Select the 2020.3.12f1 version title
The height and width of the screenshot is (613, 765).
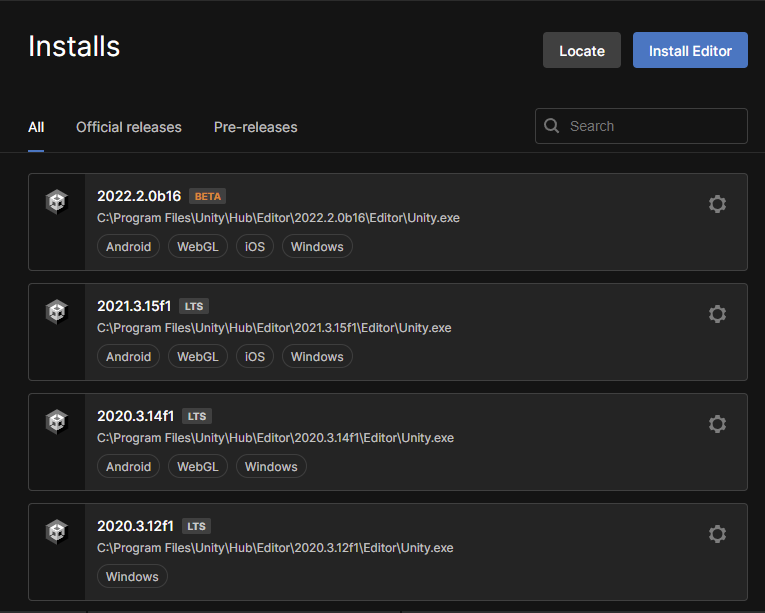136,526
